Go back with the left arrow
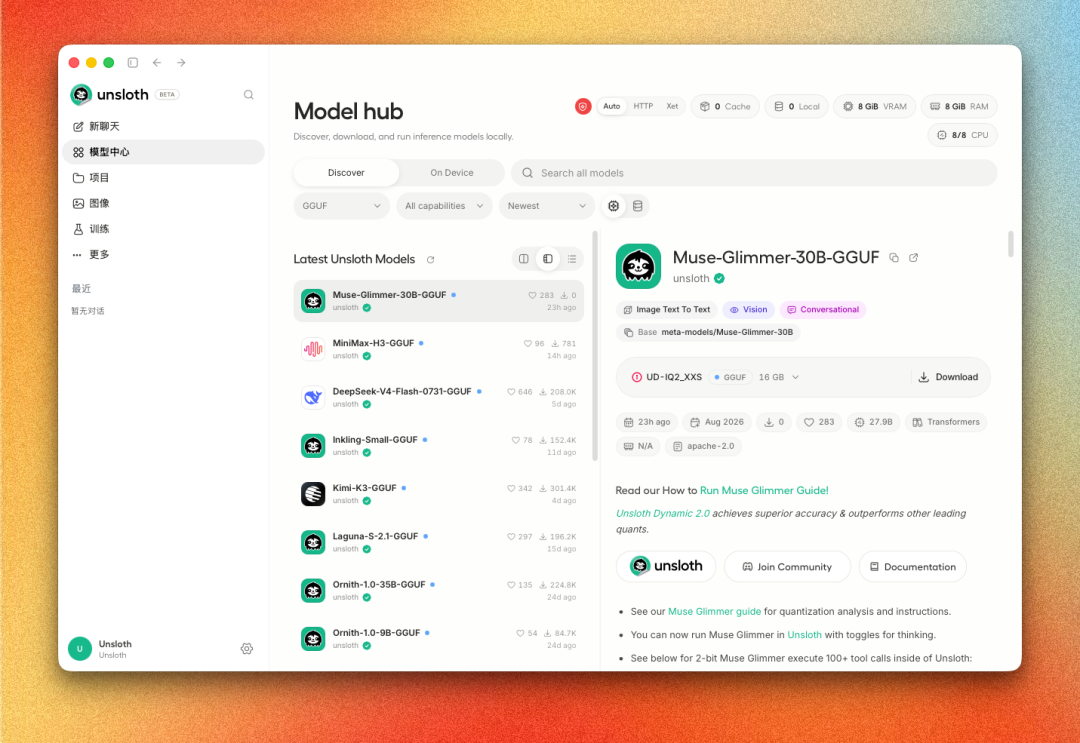Image resolution: width=1080 pixels, height=743 pixels. (157, 63)
